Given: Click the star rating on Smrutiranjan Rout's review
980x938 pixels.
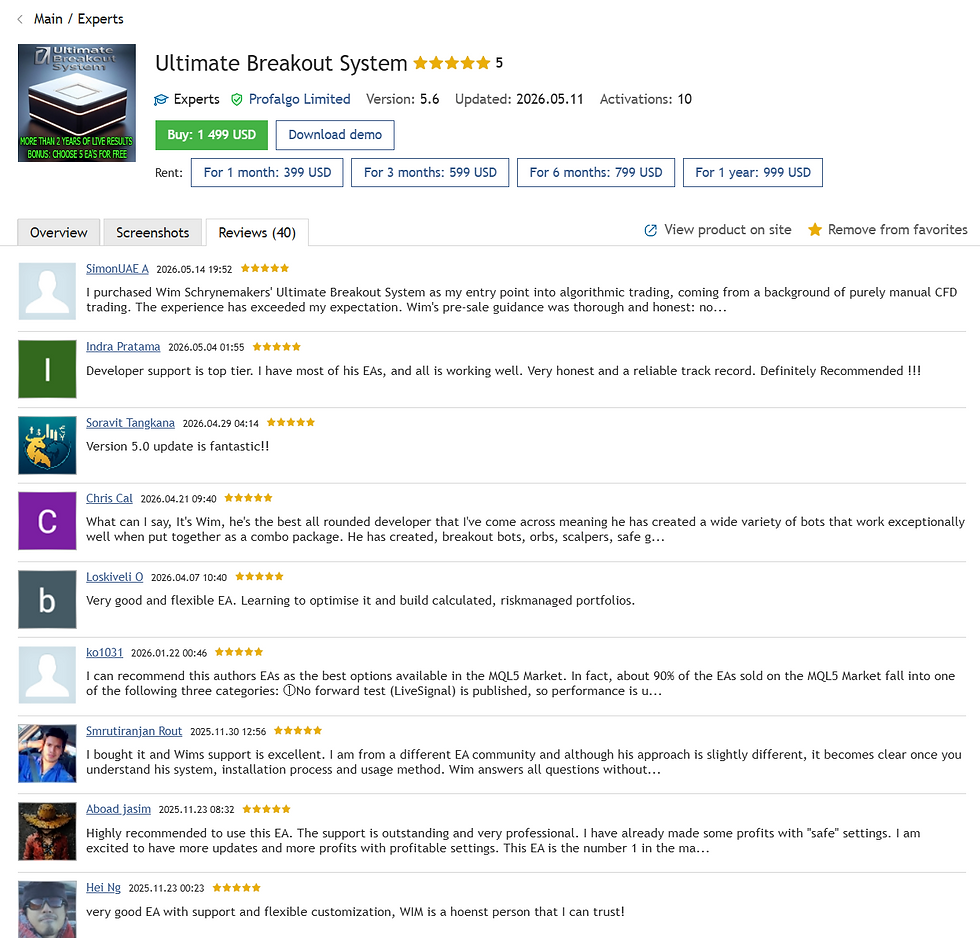Looking at the screenshot, I should coord(298,731).
